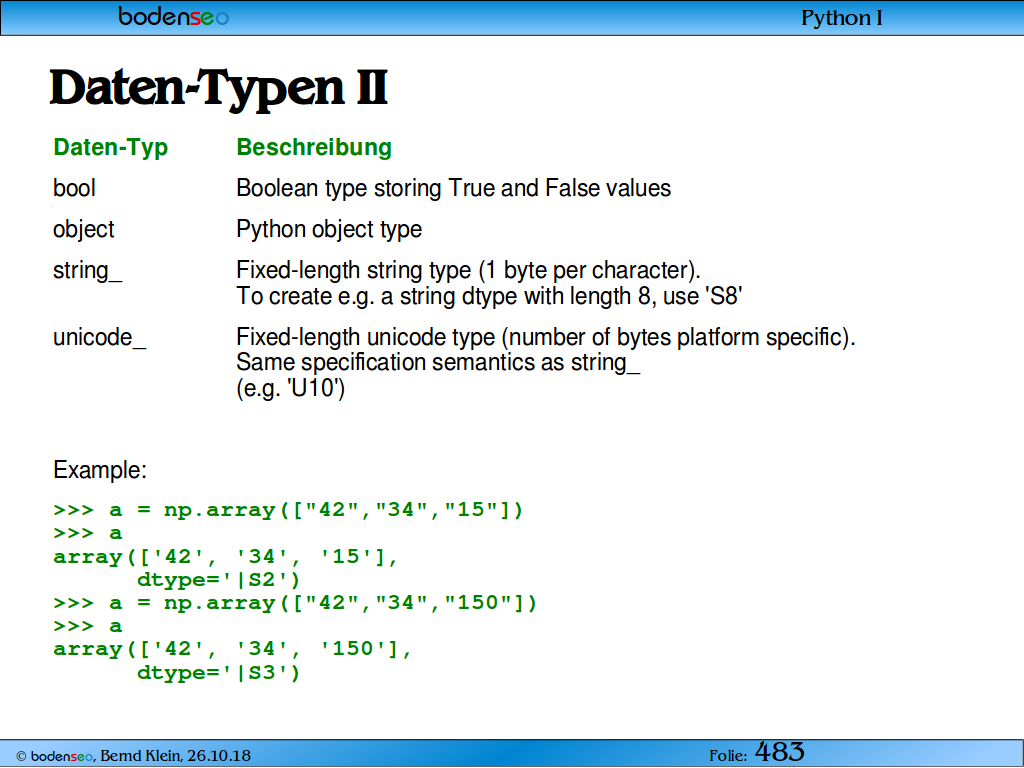
Task: Click the 'Example:' label
Action: pyautogui.click(x=100, y=470)
